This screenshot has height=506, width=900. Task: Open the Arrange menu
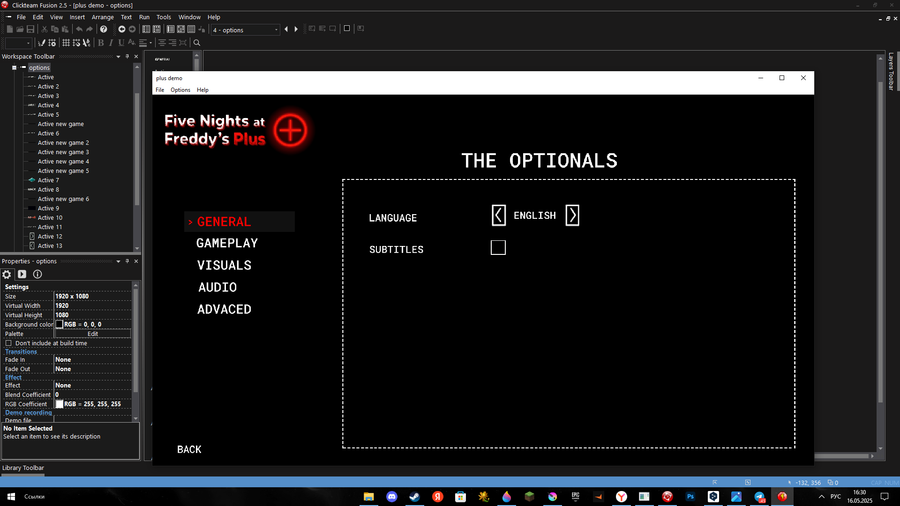103,17
